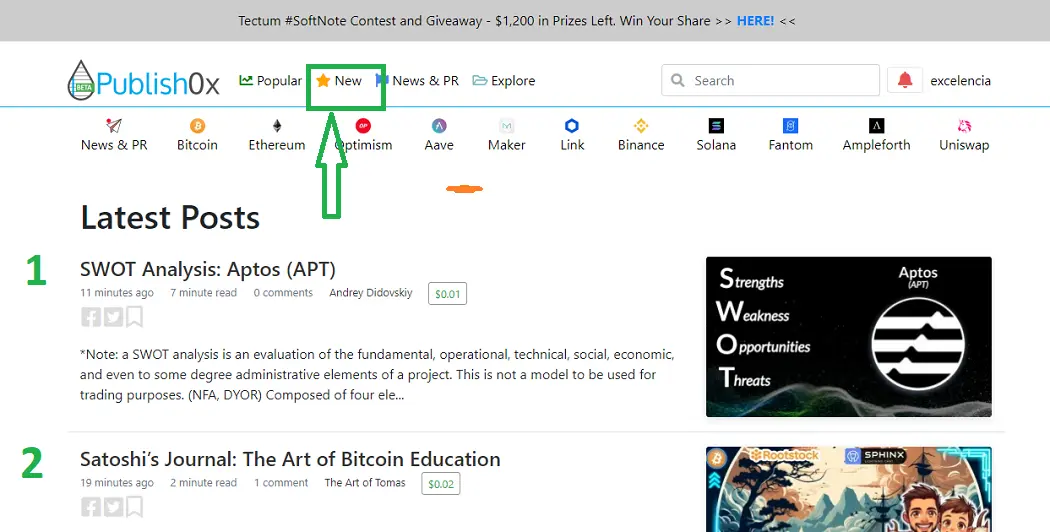Open Satoshi's Journal post title
This screenshot has height=532, width=1050.
point(290,459)
